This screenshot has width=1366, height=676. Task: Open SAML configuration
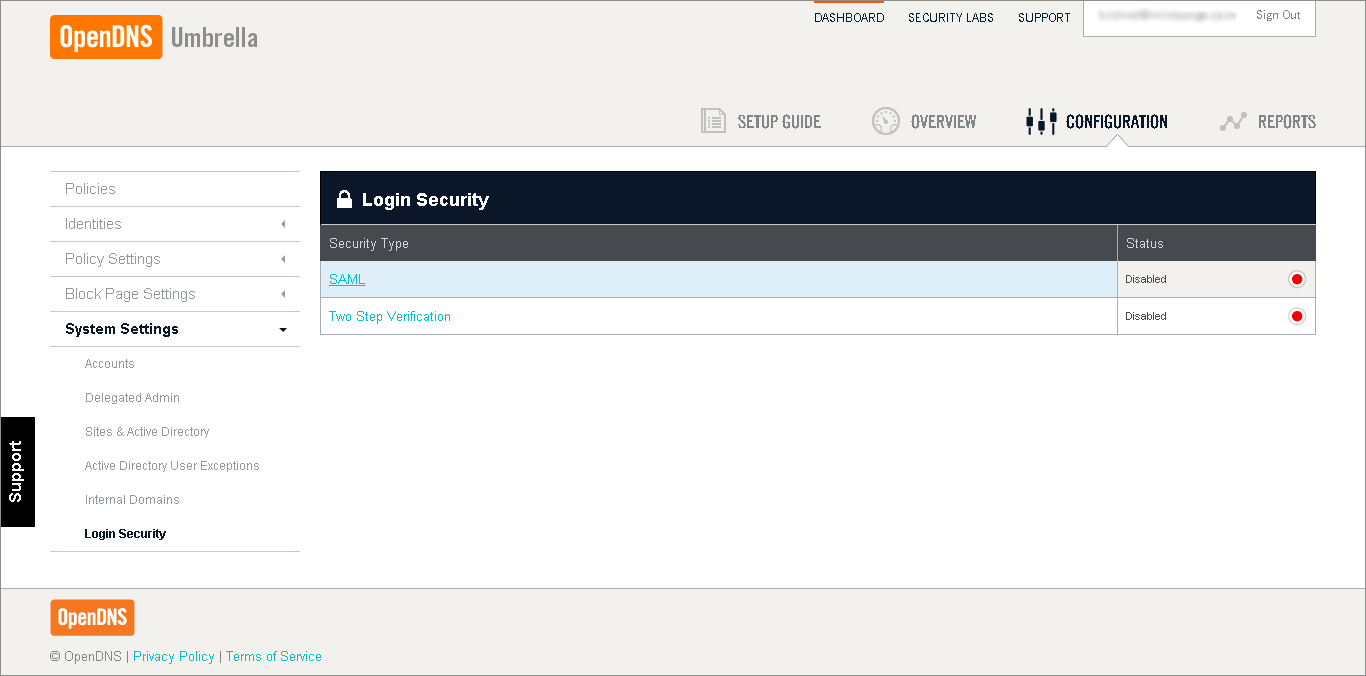pyautogui.click(x=346, y=279)
